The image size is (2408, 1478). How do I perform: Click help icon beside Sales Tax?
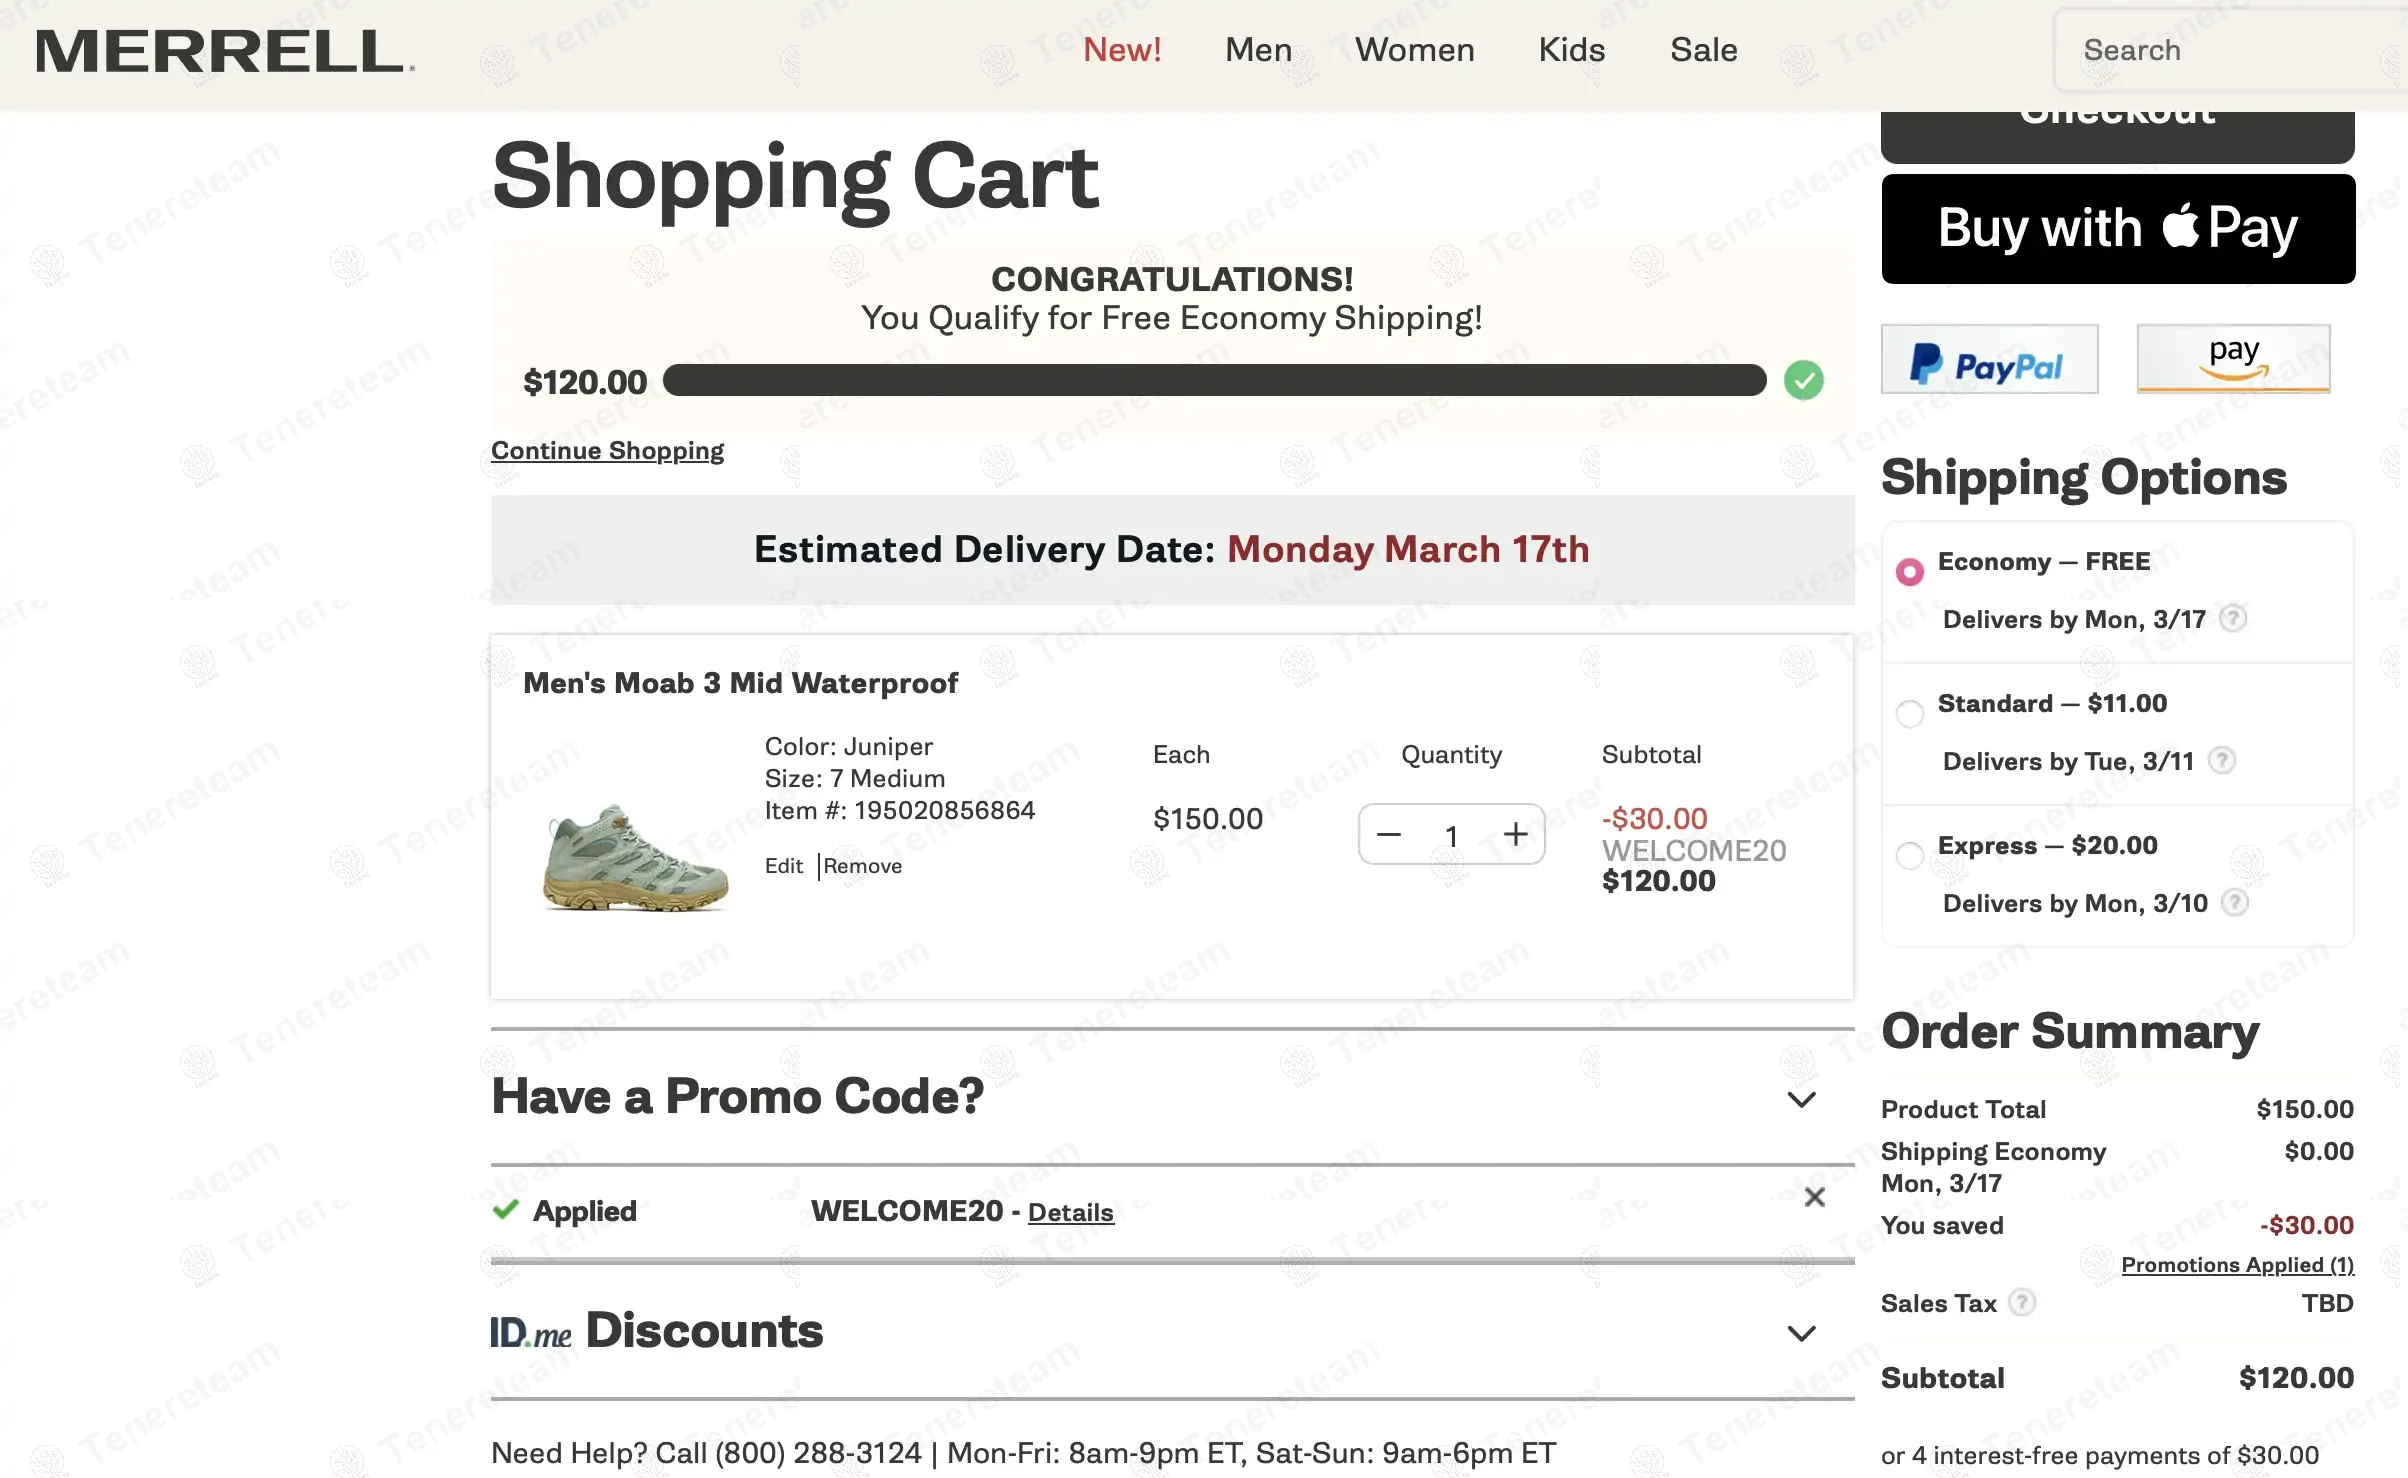click(2021, 1302)
